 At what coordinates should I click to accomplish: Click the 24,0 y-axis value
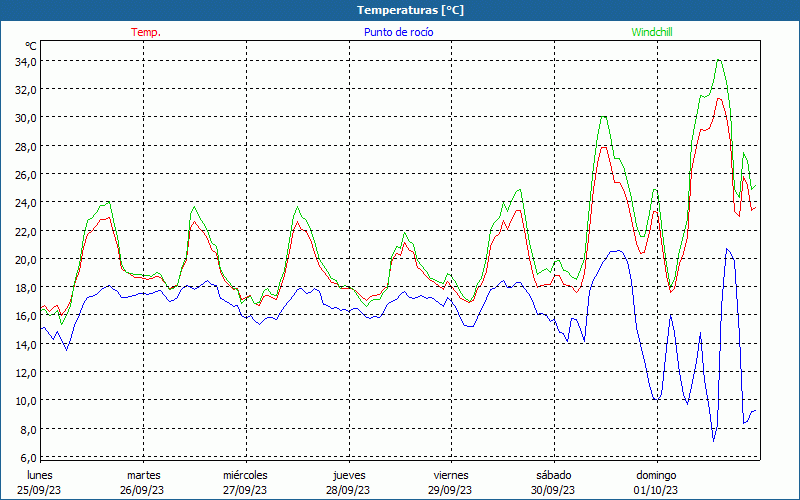click(x=26, y=203)
